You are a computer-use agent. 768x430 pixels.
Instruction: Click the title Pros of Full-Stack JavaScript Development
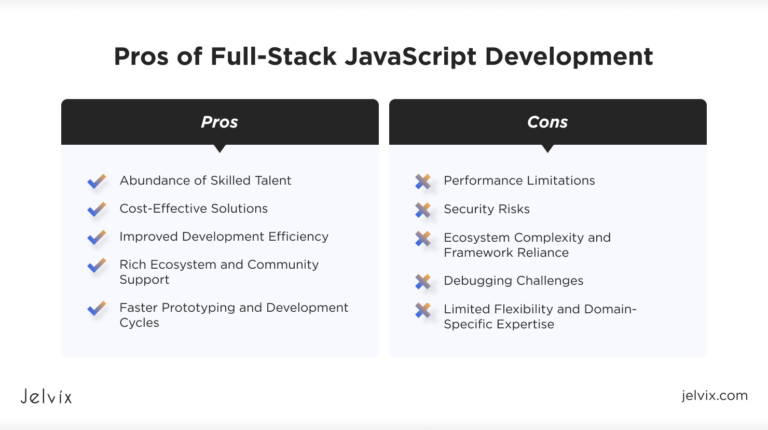click(384, 57)
